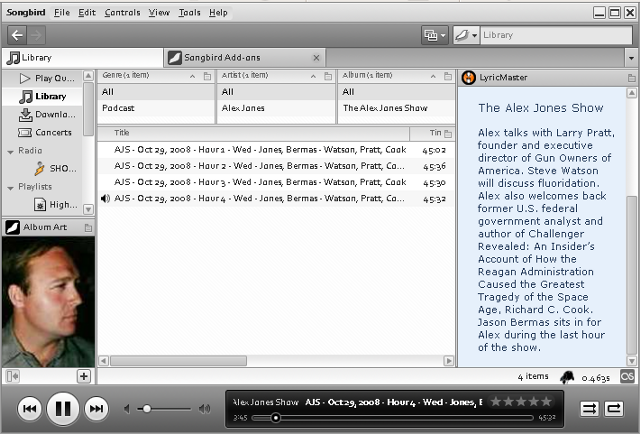Switch to the Songbird Add-ons tab
This screenshot has width=640, height=434.
coord(244,58)
